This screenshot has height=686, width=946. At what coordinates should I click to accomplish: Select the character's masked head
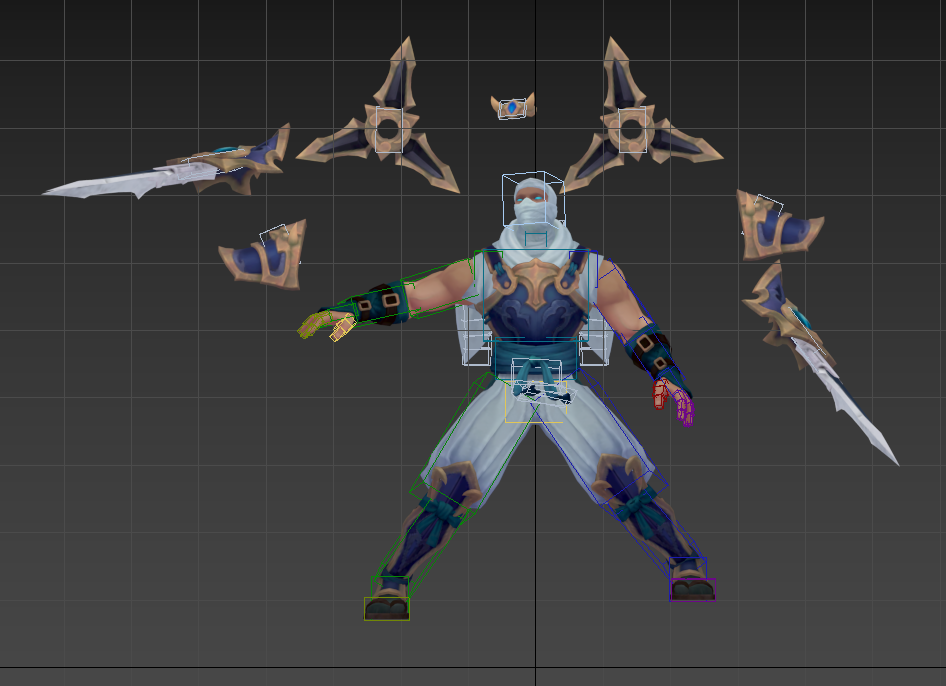[533, 201]
